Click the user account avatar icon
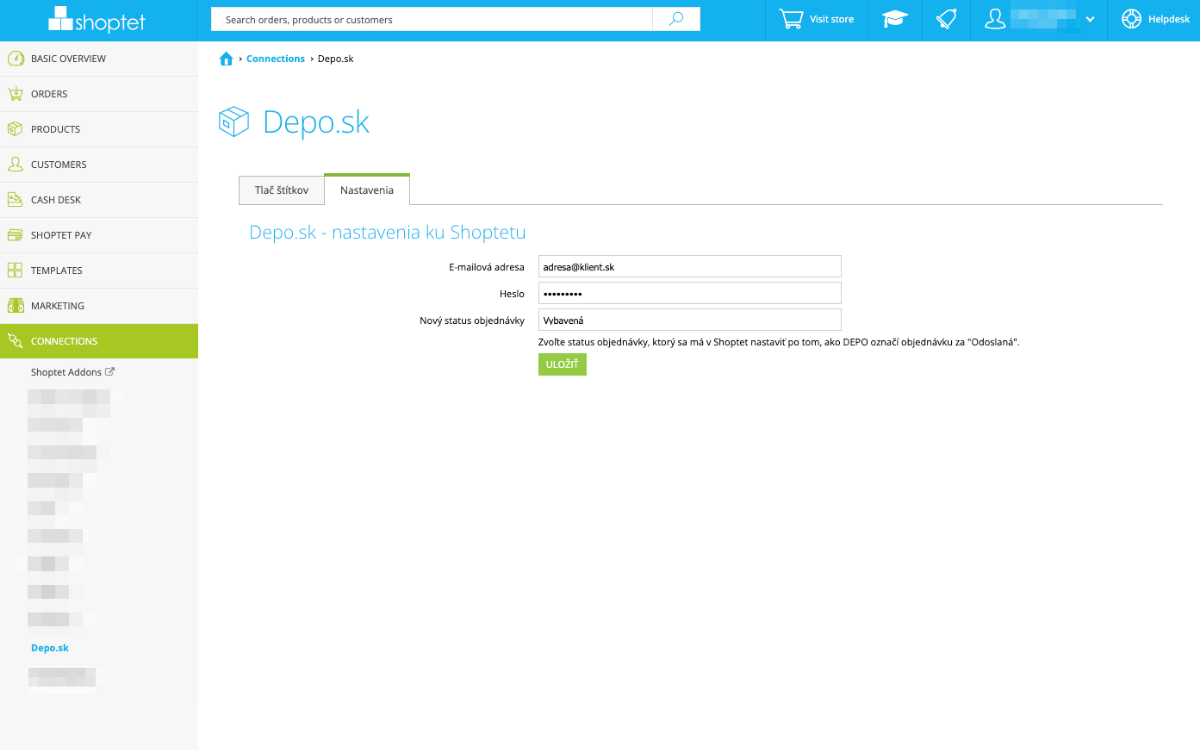Image resolution: width=1200 pixels, height=750 pixels. click(995, 19)
